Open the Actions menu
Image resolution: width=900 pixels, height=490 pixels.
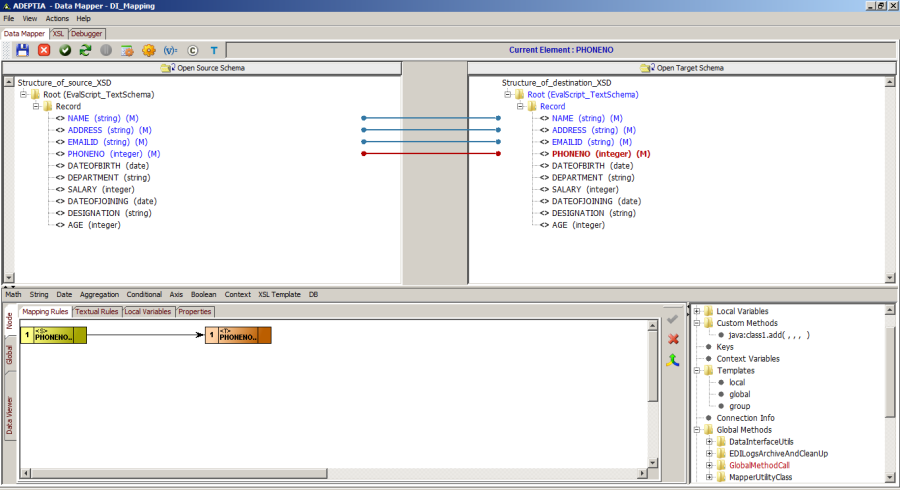[57, 18]
